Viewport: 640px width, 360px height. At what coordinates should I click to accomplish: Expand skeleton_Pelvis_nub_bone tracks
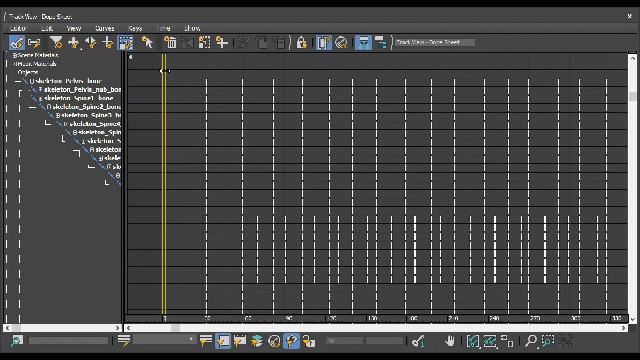tap(40, 89)
